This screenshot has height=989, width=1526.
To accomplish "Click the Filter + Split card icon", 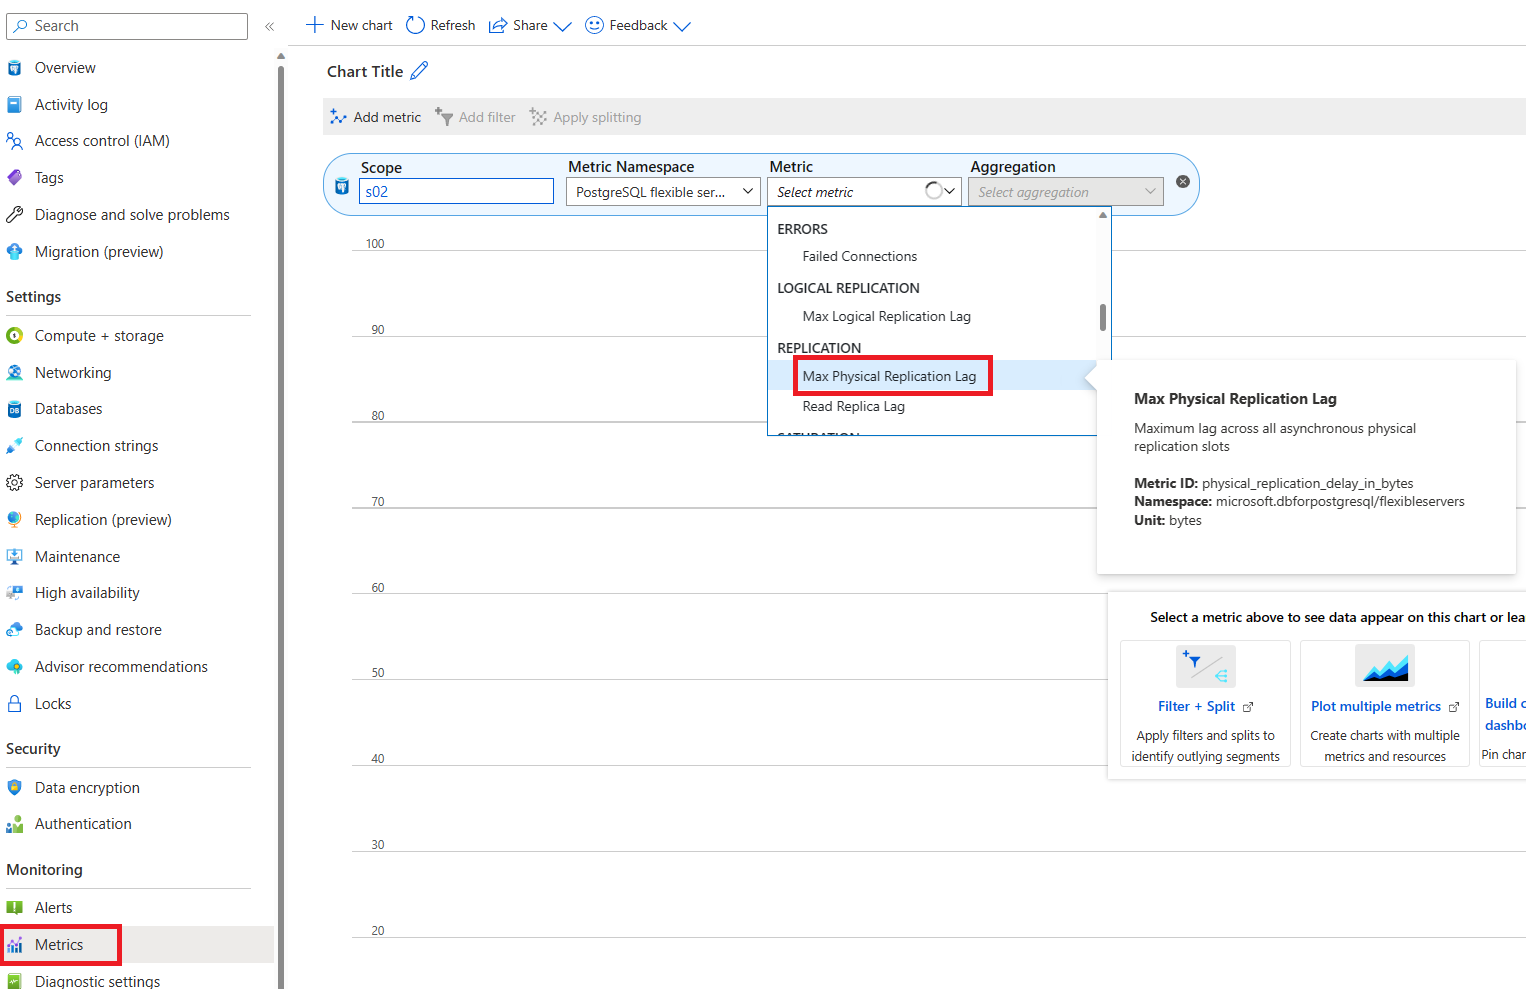I will point(1205,666).
